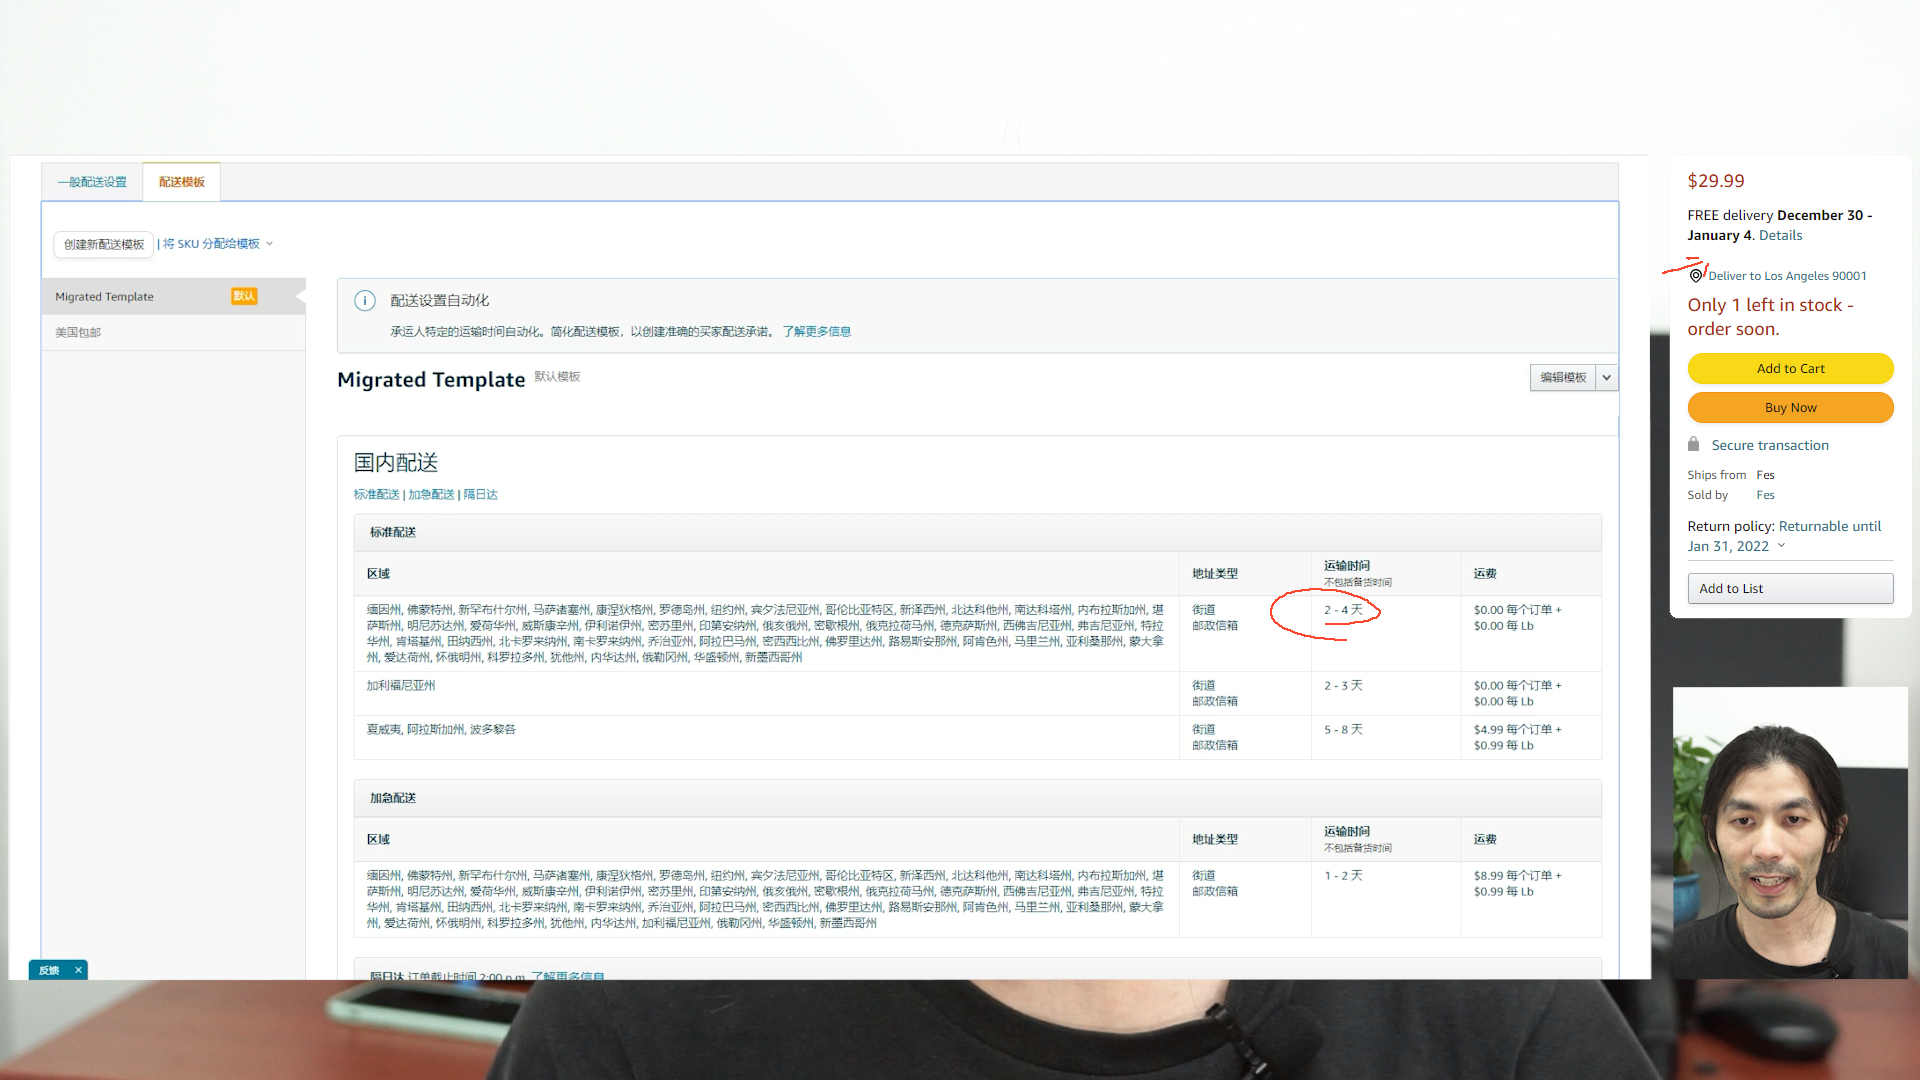Click the info icon beside 配送设置自动化
The width and height of the screenshot is (1920, 1080).
click(365, 301)
